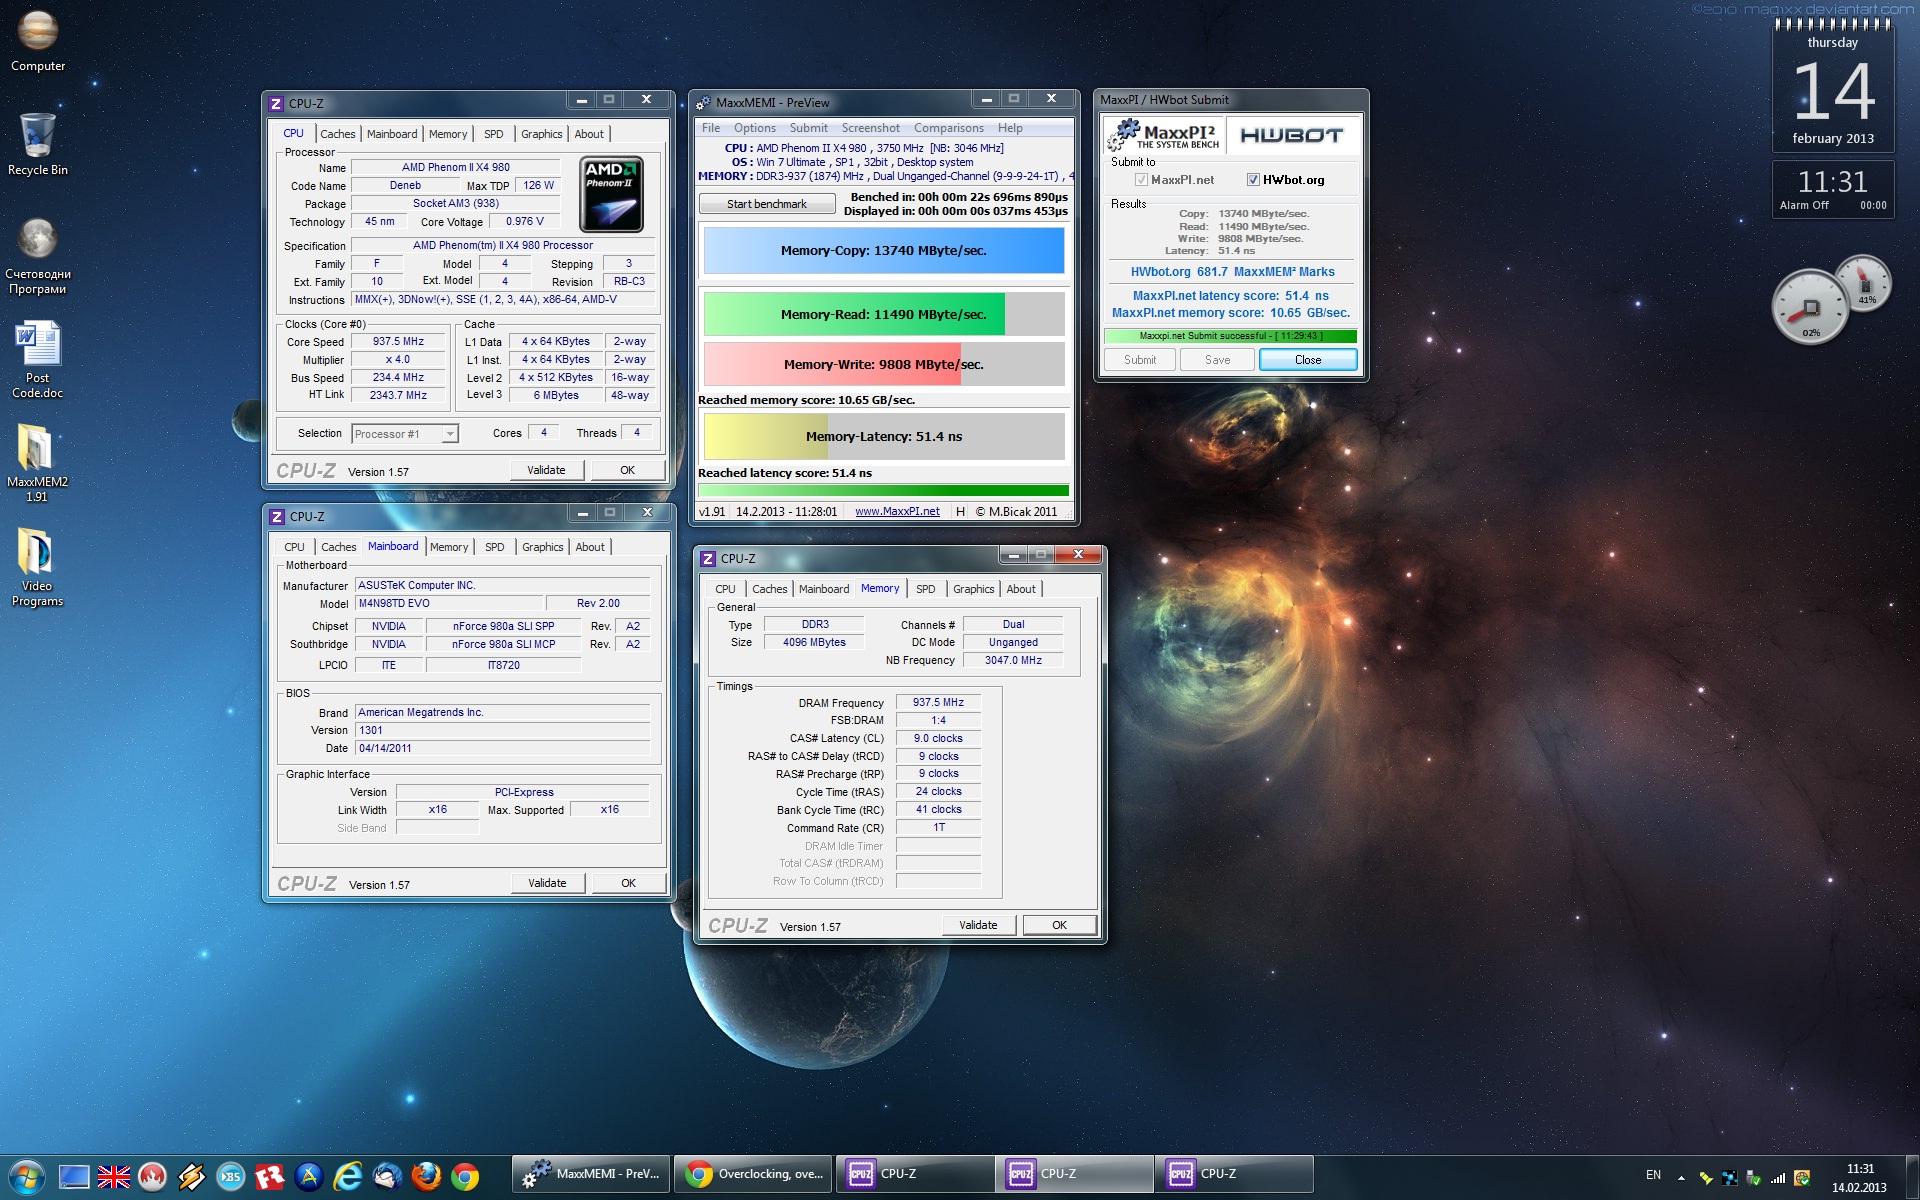1920x1200 pixels.
Task: Click Close in HWbot Submit dialog
Action: click(1308, 360)
